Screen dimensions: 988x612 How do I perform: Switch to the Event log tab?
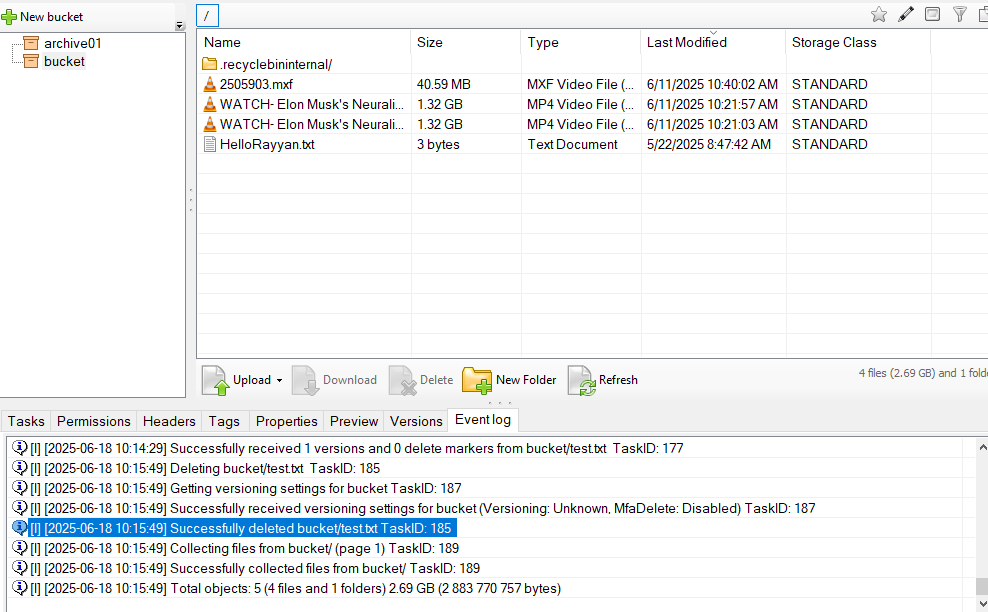[483, 420]
